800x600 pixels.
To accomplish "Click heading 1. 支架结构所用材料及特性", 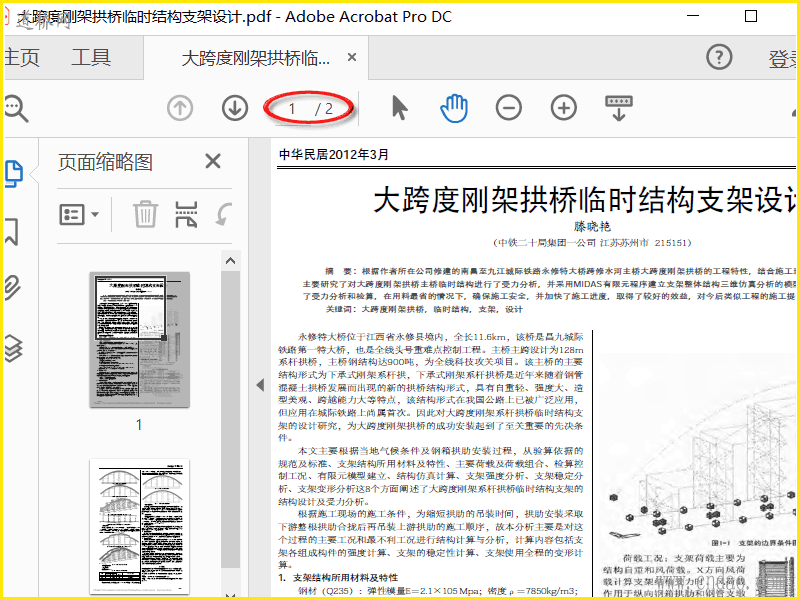I will 338,578.
